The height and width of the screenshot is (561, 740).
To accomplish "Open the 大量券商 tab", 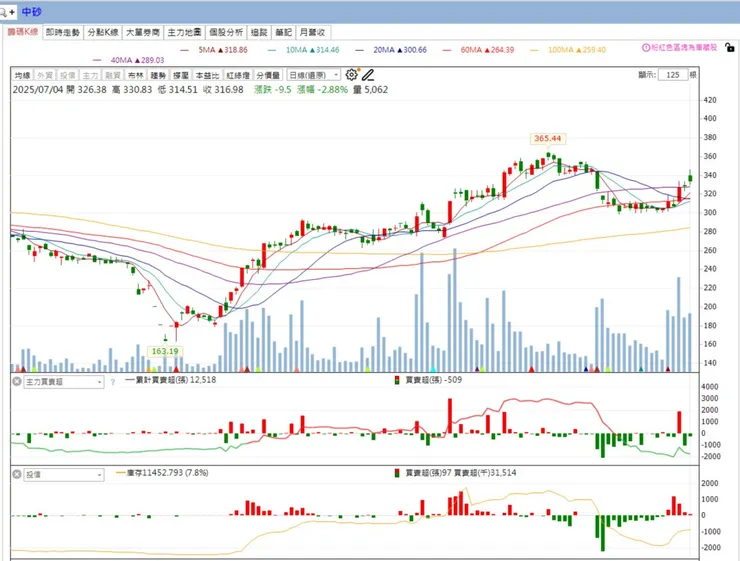I will [x=143, y=32].
